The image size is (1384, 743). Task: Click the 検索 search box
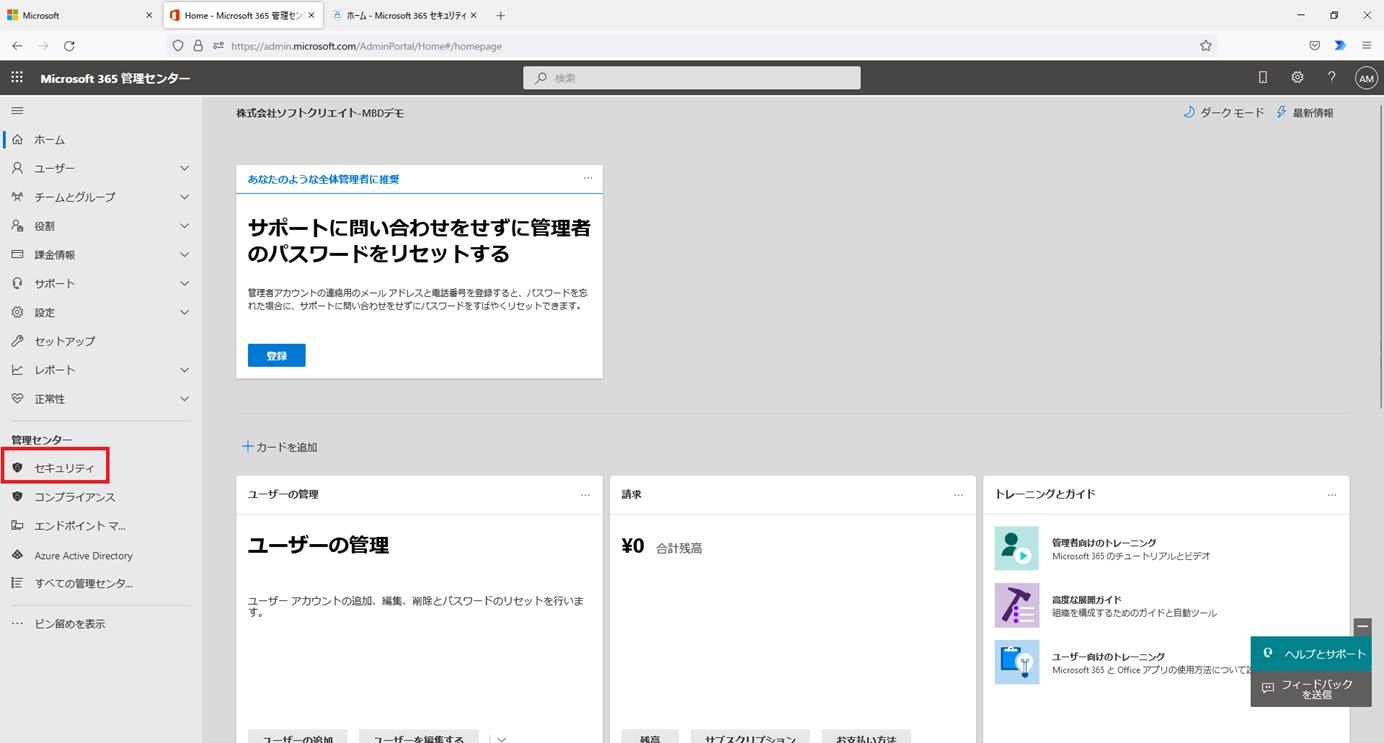[692, 78]
